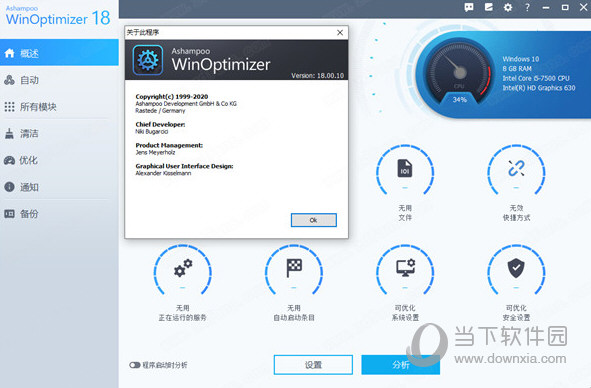591x388 pixels.
Task: Click the gauge icon beside 优化
Action: click(x=9, y=160)
